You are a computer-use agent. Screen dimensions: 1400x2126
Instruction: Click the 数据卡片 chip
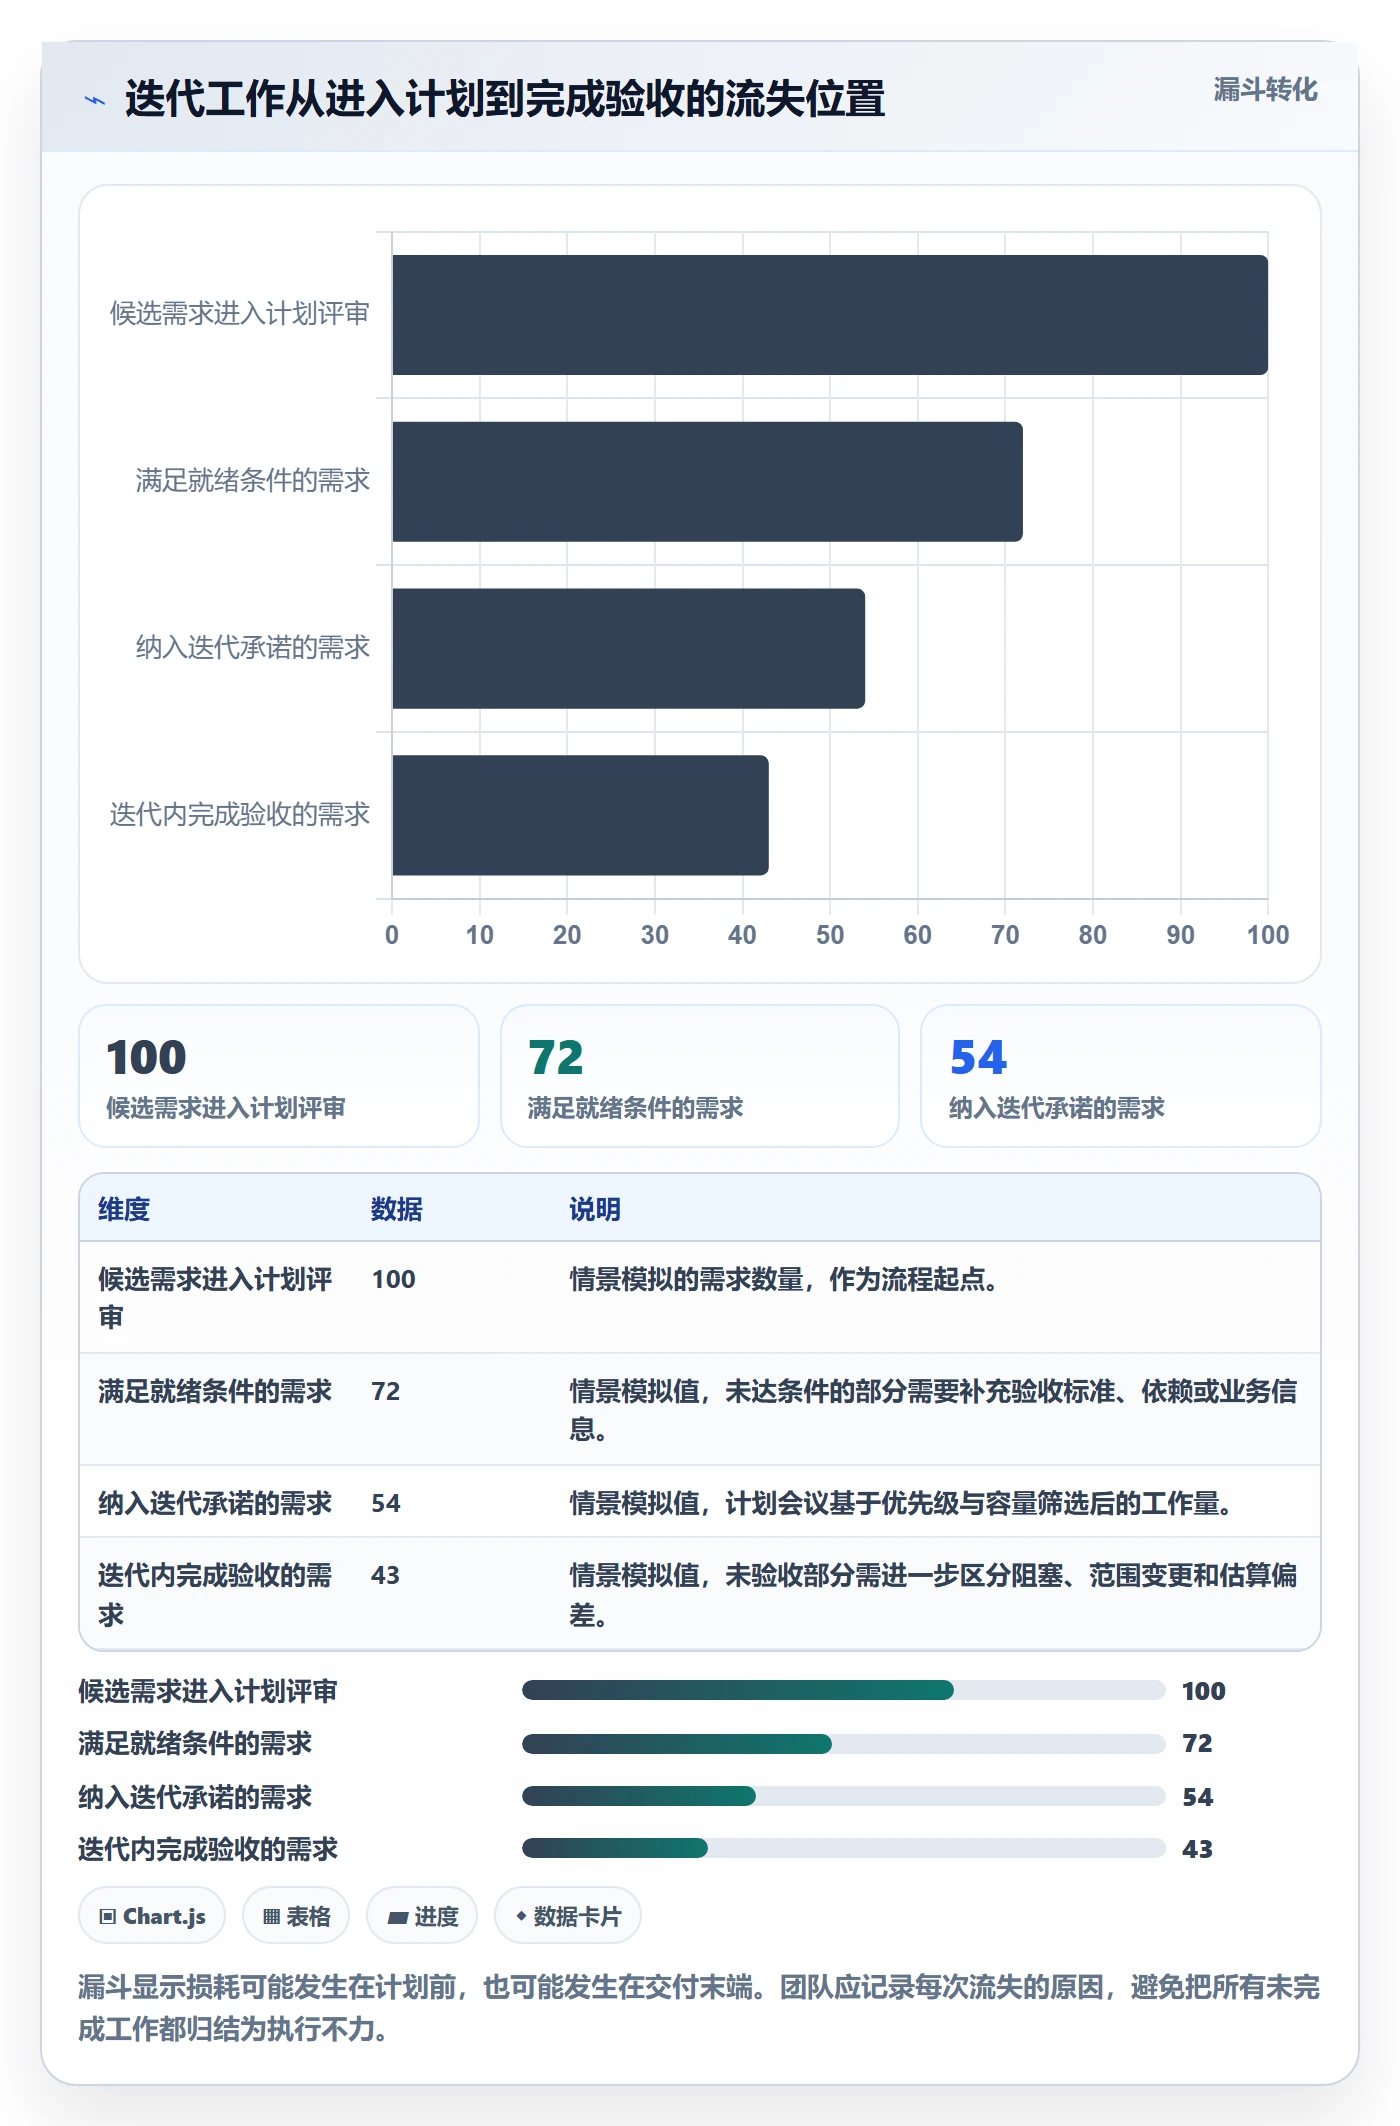[568, 1916]
